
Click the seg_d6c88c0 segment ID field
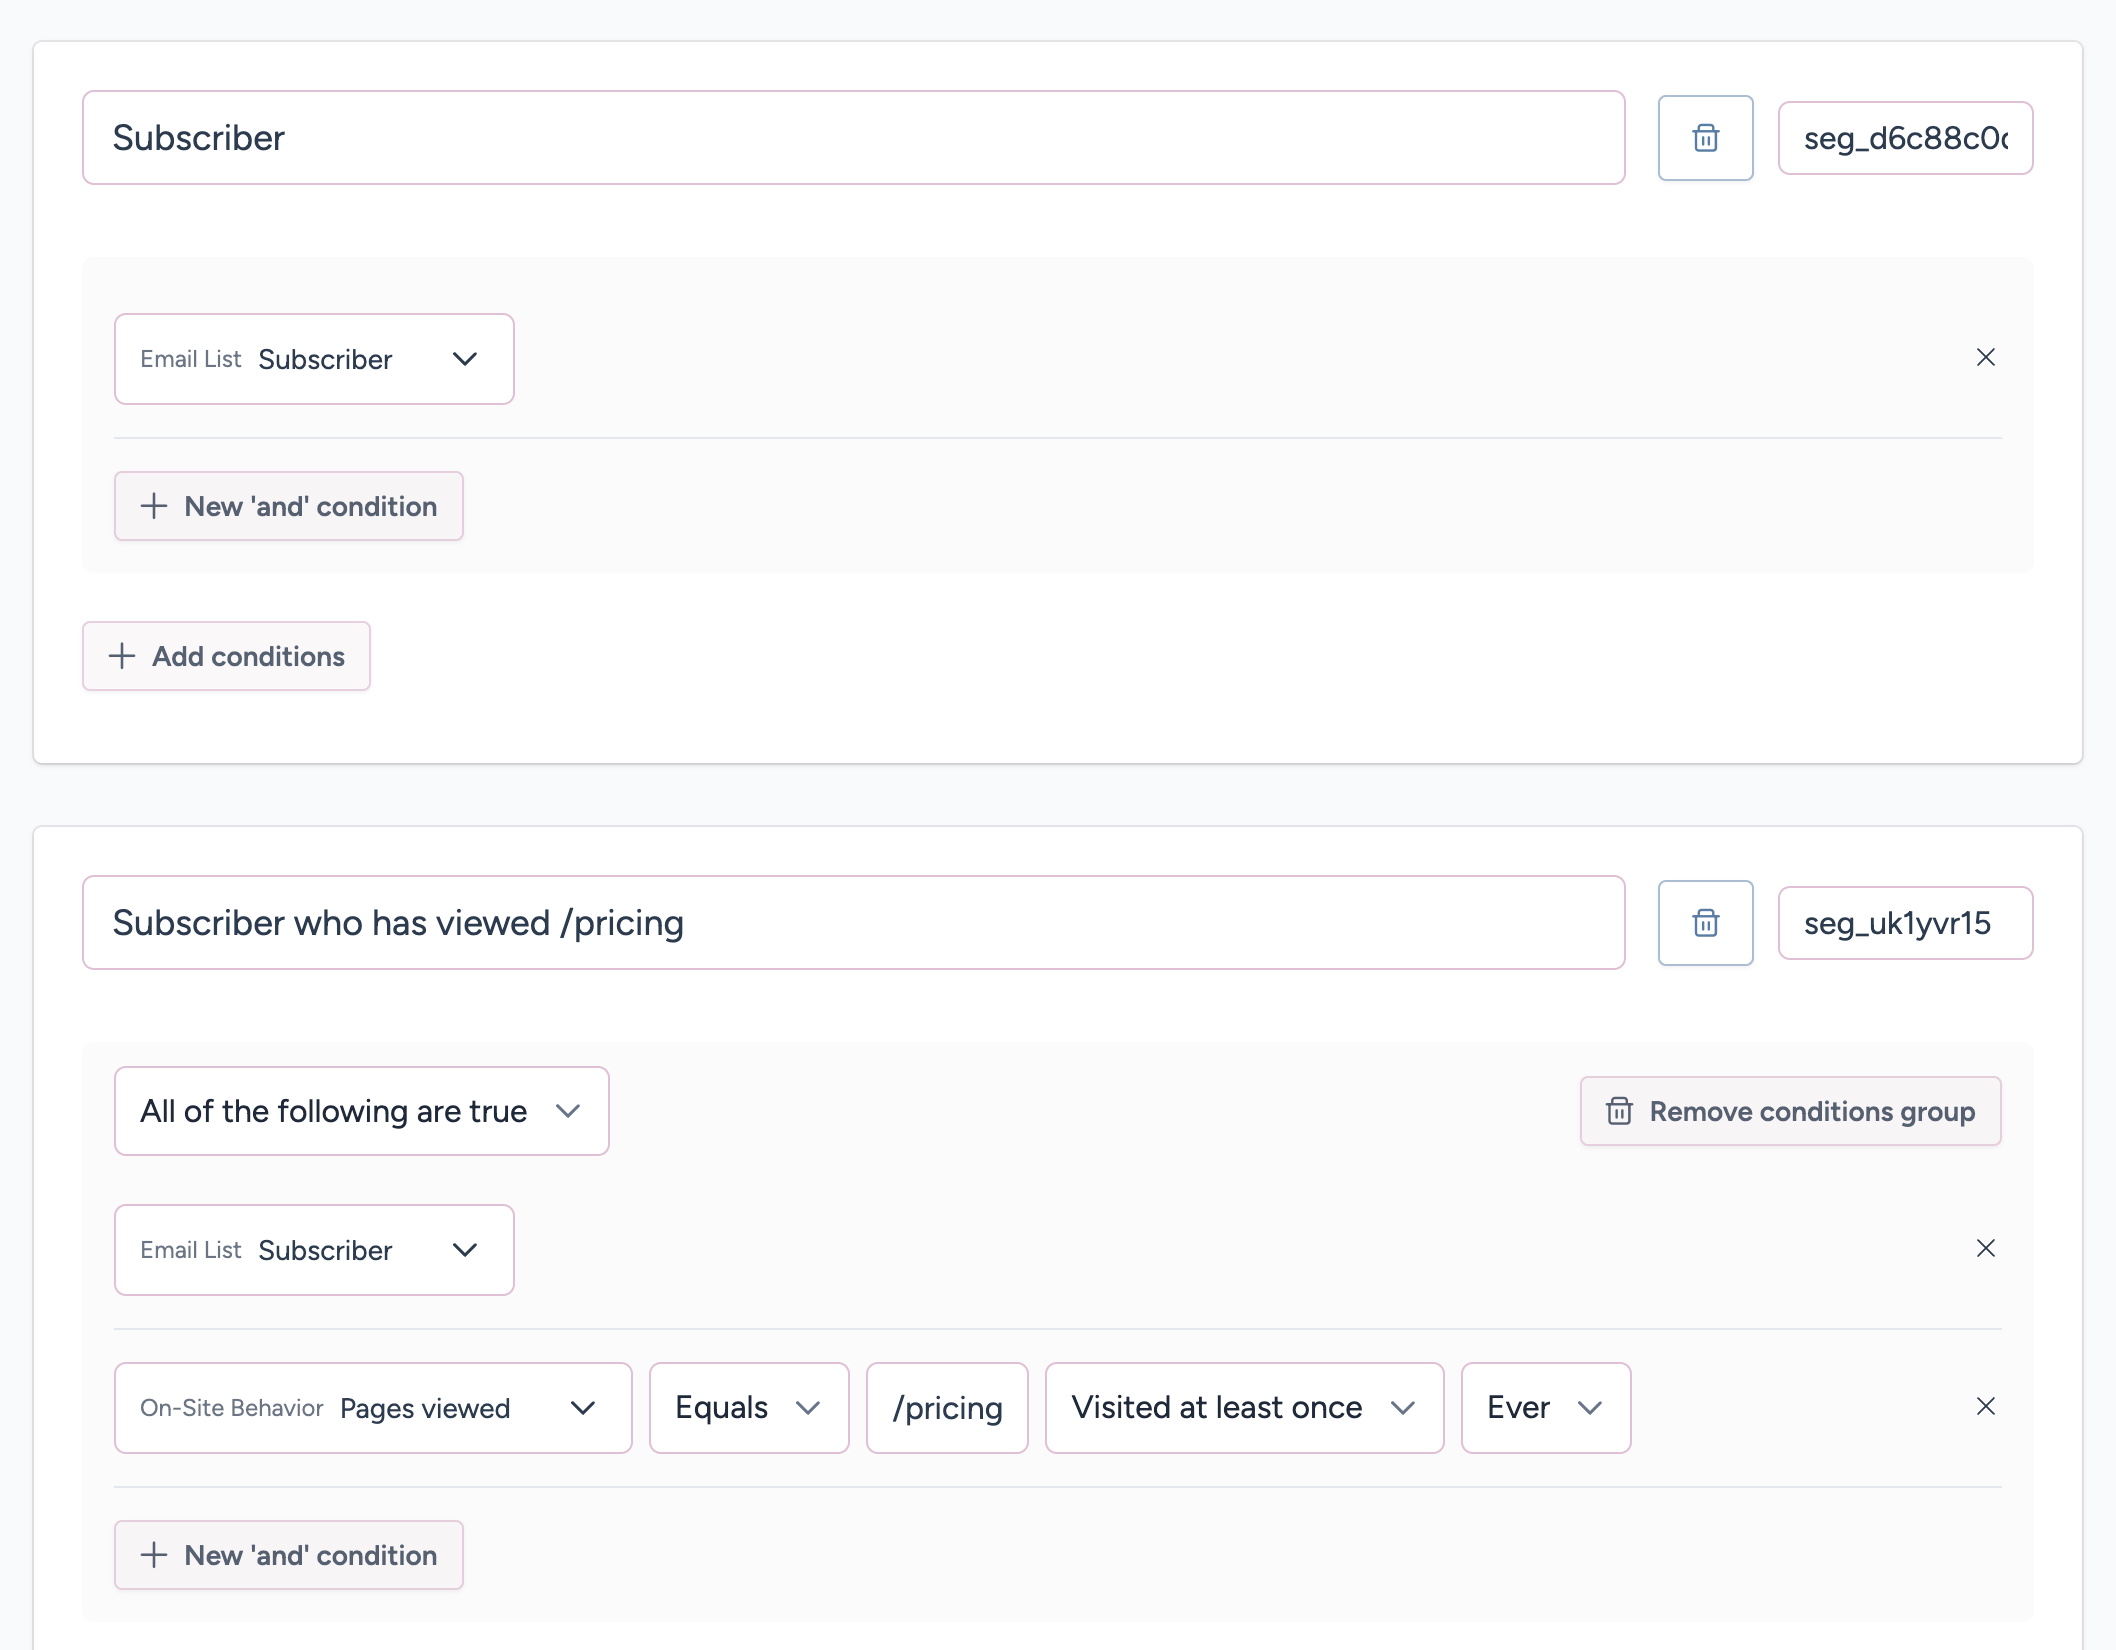click(x=1904, y=138)
